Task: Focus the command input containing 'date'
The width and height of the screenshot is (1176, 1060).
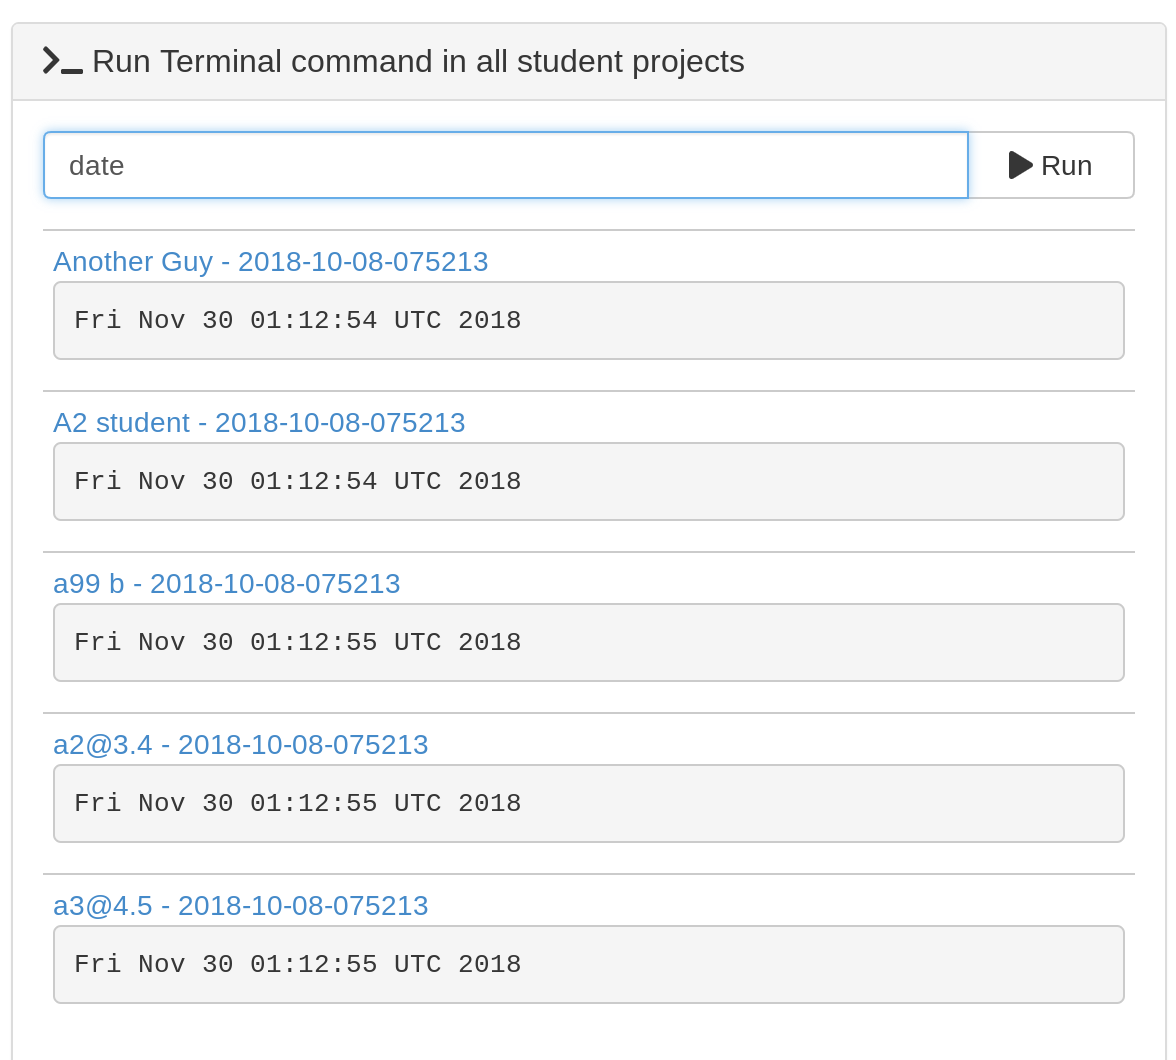Action: [x=505, y=165]
